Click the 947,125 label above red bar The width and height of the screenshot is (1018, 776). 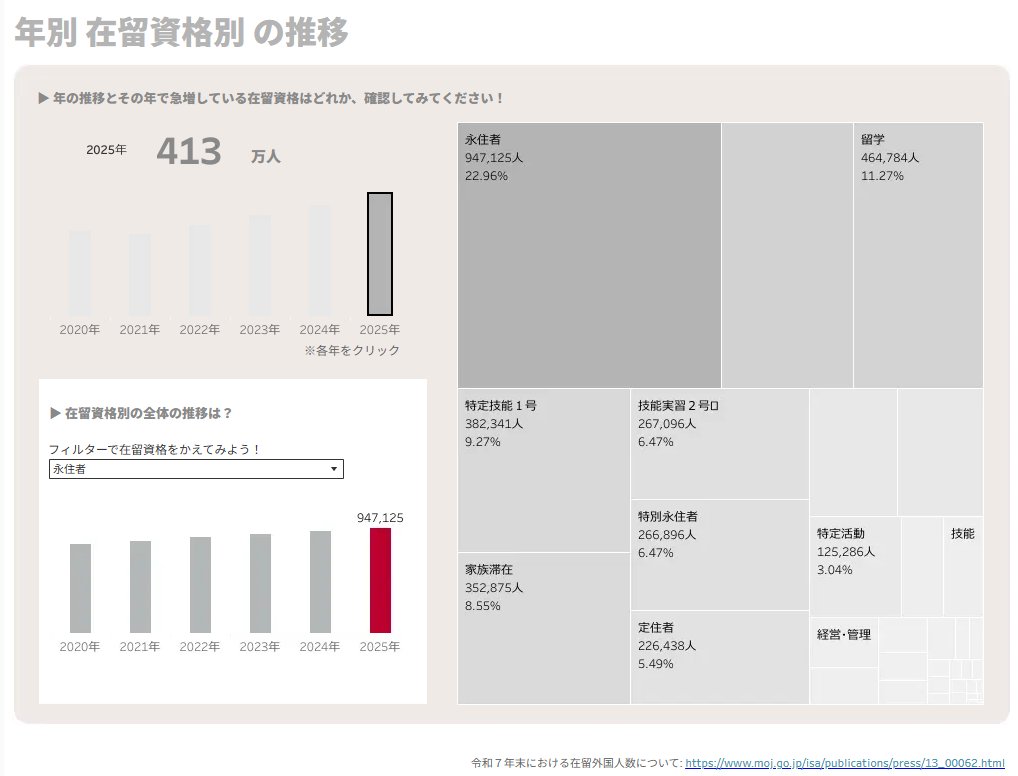[380, 518]
